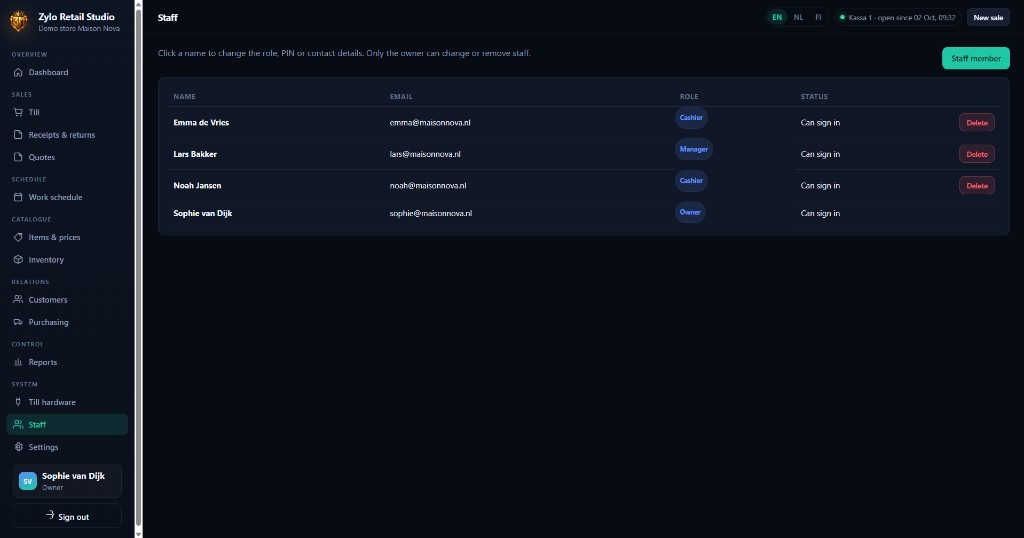This screenshot has width=1024, height=538.
Task: Click the Staff people icon in sidebar
Action: click(18, 424)
